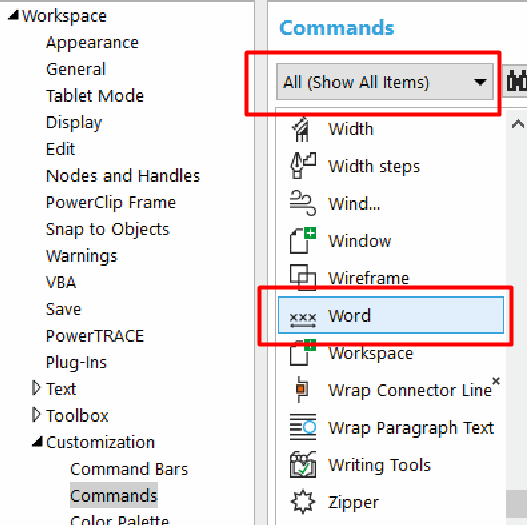Select the Zipper command text

click(353, 503)
